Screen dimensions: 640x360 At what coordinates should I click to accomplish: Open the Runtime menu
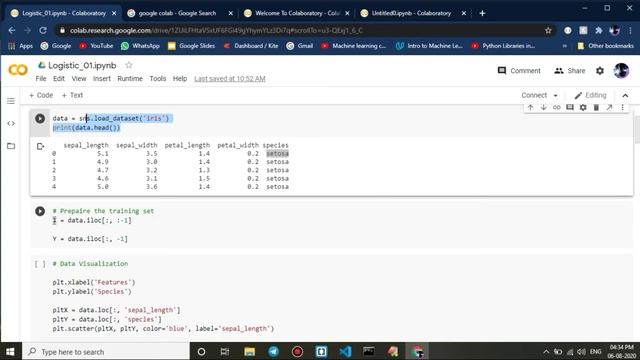130,79
